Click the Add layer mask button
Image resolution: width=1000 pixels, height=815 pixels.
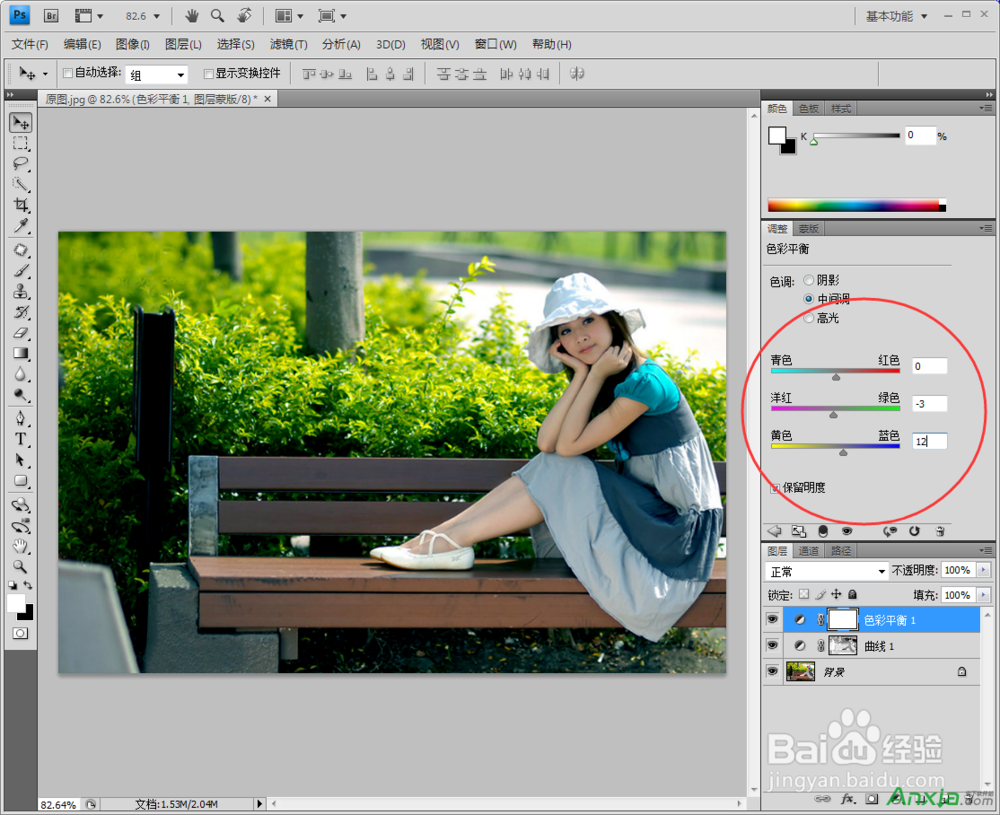(872, 798)
